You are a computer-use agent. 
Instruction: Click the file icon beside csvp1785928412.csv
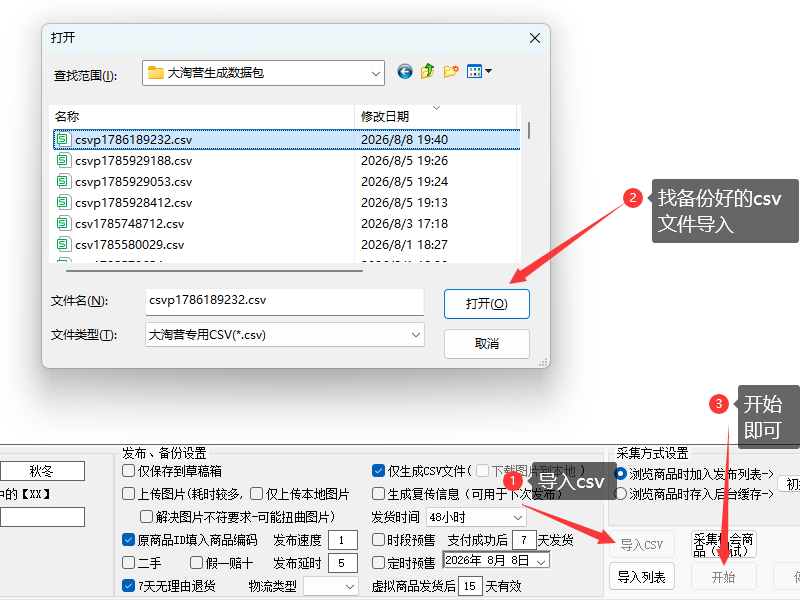click(63, 203)
